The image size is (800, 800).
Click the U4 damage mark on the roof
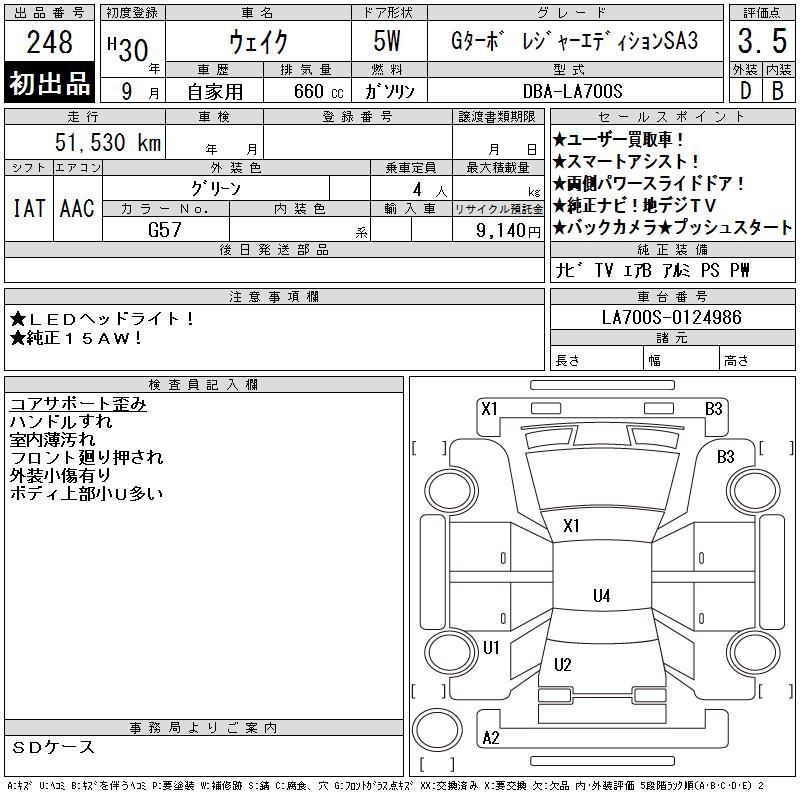click(601, 596)
